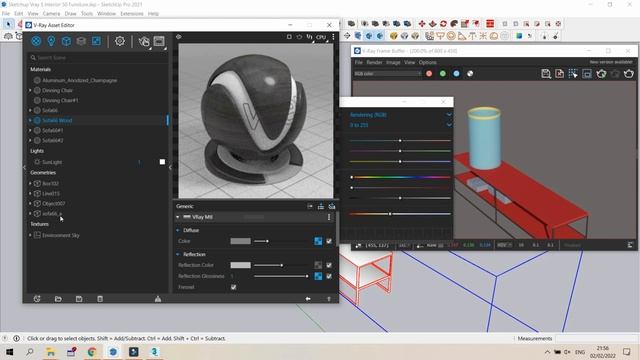Click purge unused assets broom icon
Screen dimensions: 640x360
pyautogui.click(x=158, y=299)
